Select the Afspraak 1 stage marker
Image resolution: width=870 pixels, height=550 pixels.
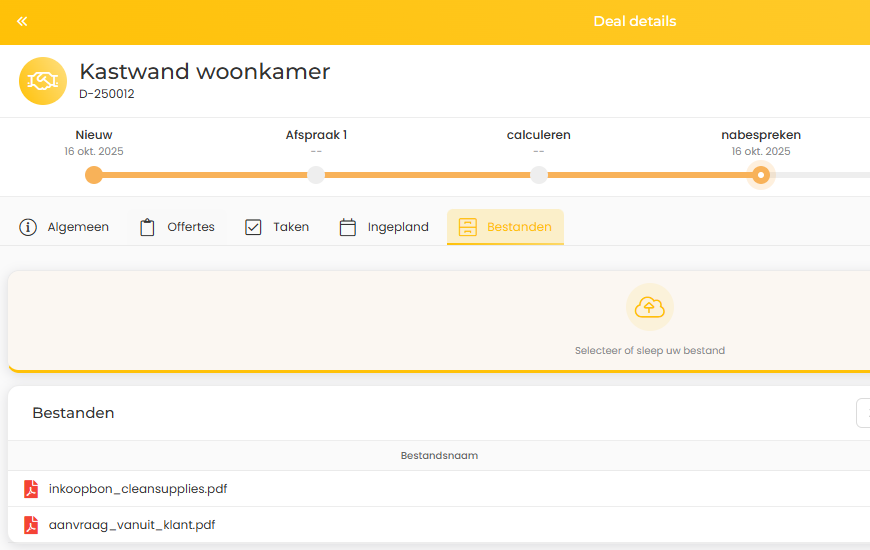tap(316, 175)
